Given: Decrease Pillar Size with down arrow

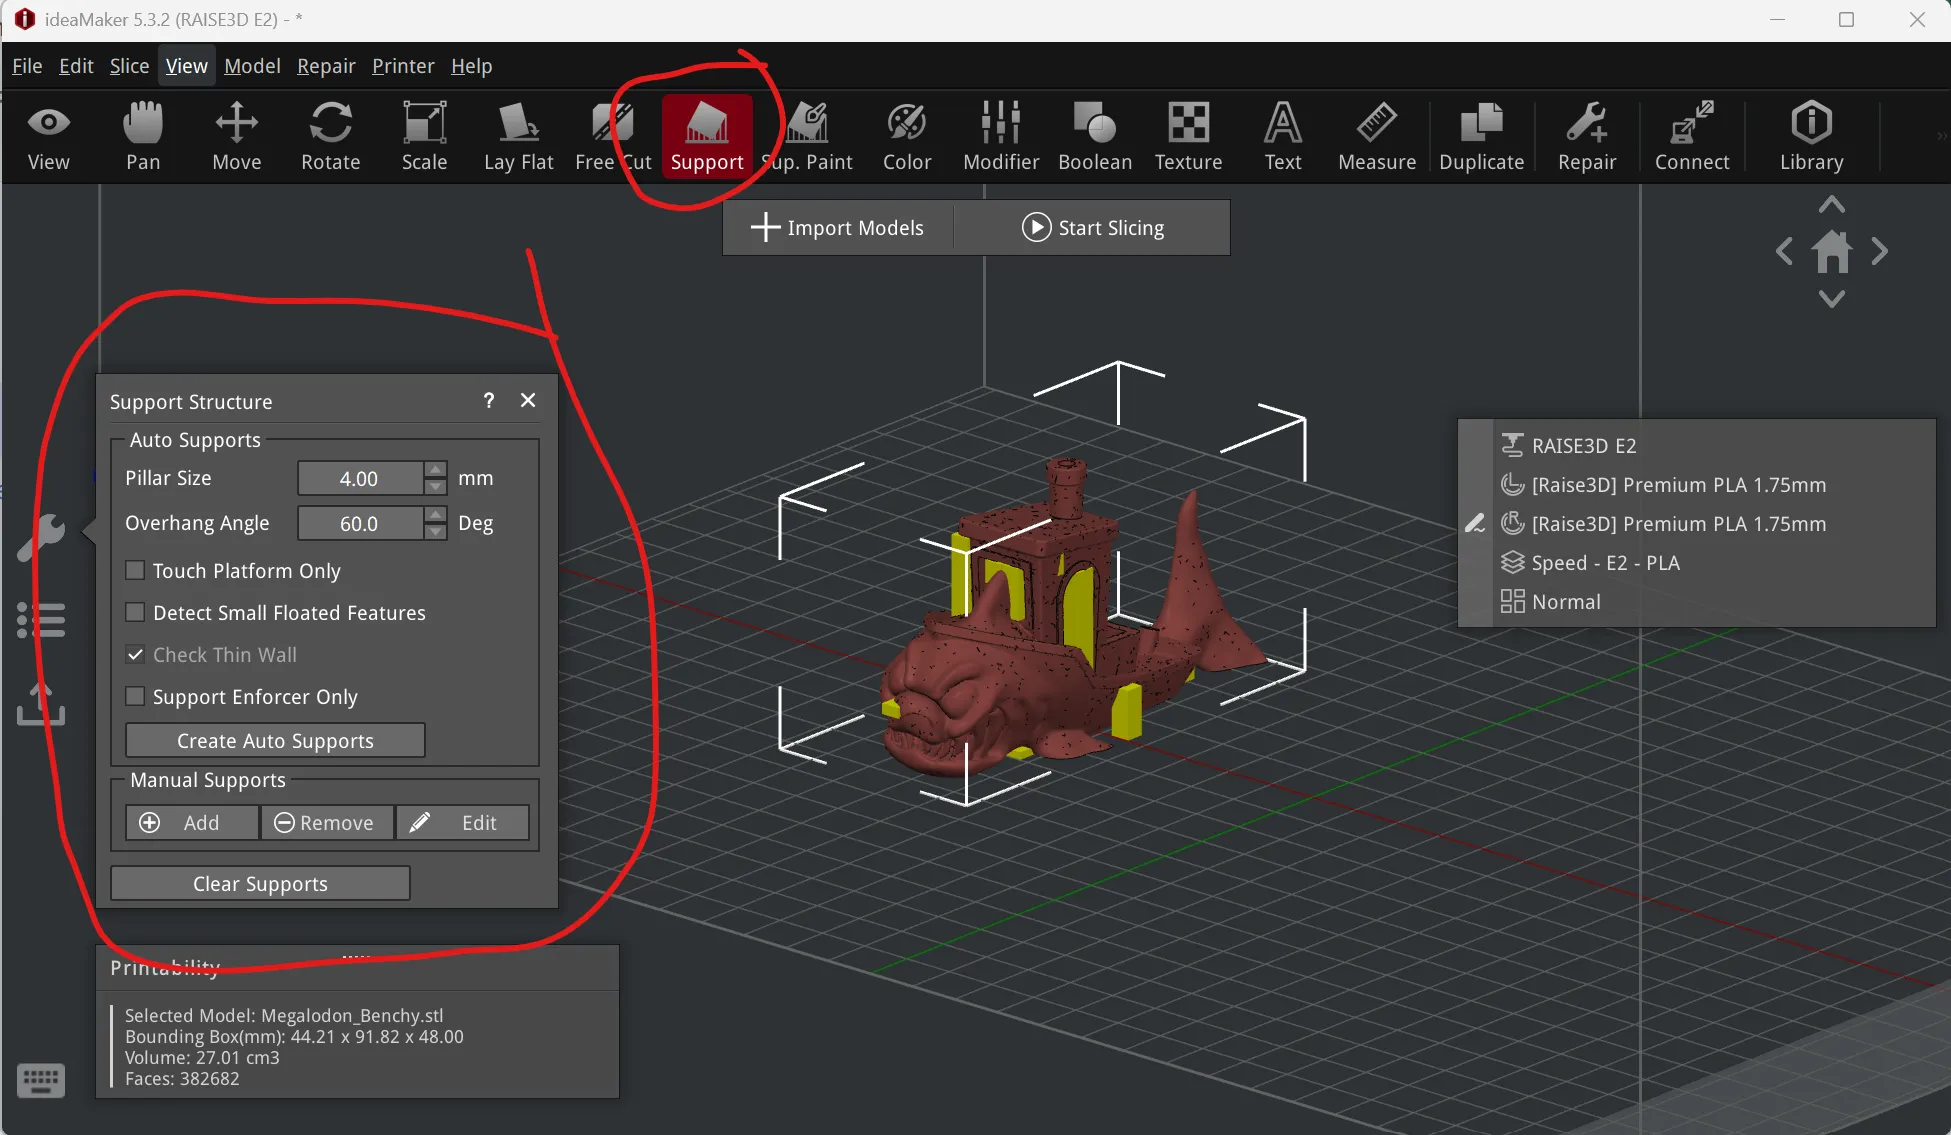Looking at the screenshot, I should [x=435, y=486].
